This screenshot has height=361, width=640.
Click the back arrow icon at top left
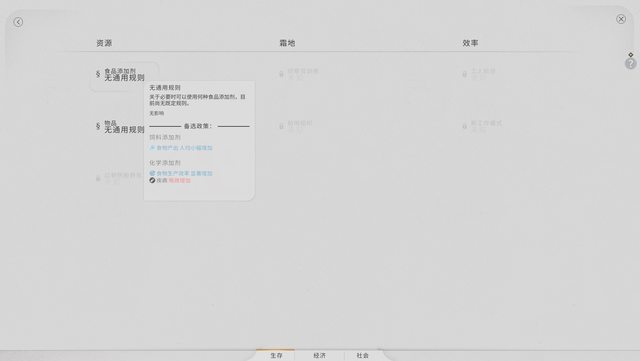click(x=18, y=22)
